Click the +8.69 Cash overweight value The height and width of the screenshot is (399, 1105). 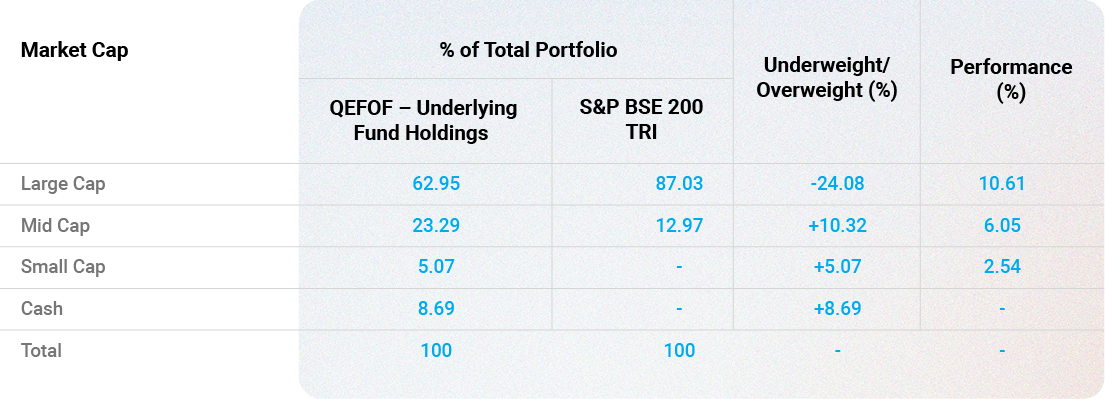tap(837, 309)
